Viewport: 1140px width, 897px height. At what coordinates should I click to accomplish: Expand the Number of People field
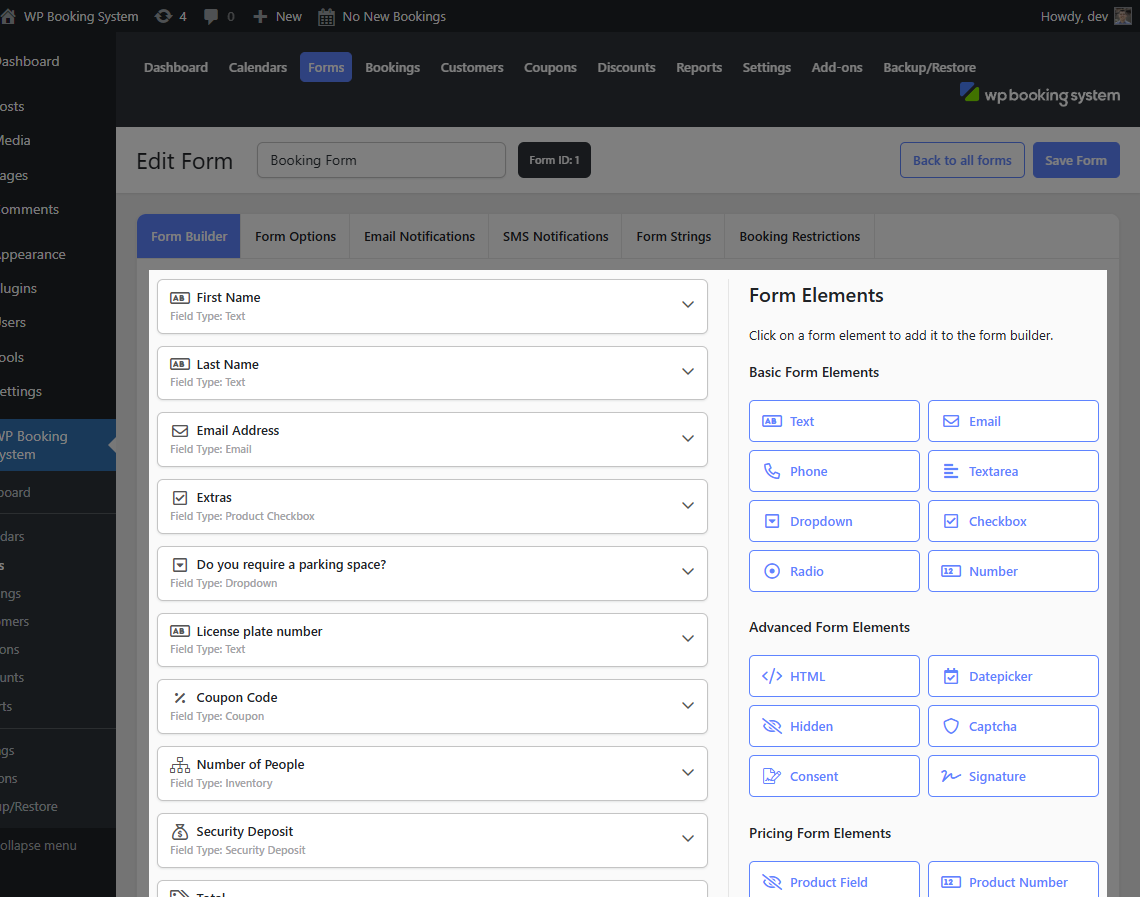(687, 772)
